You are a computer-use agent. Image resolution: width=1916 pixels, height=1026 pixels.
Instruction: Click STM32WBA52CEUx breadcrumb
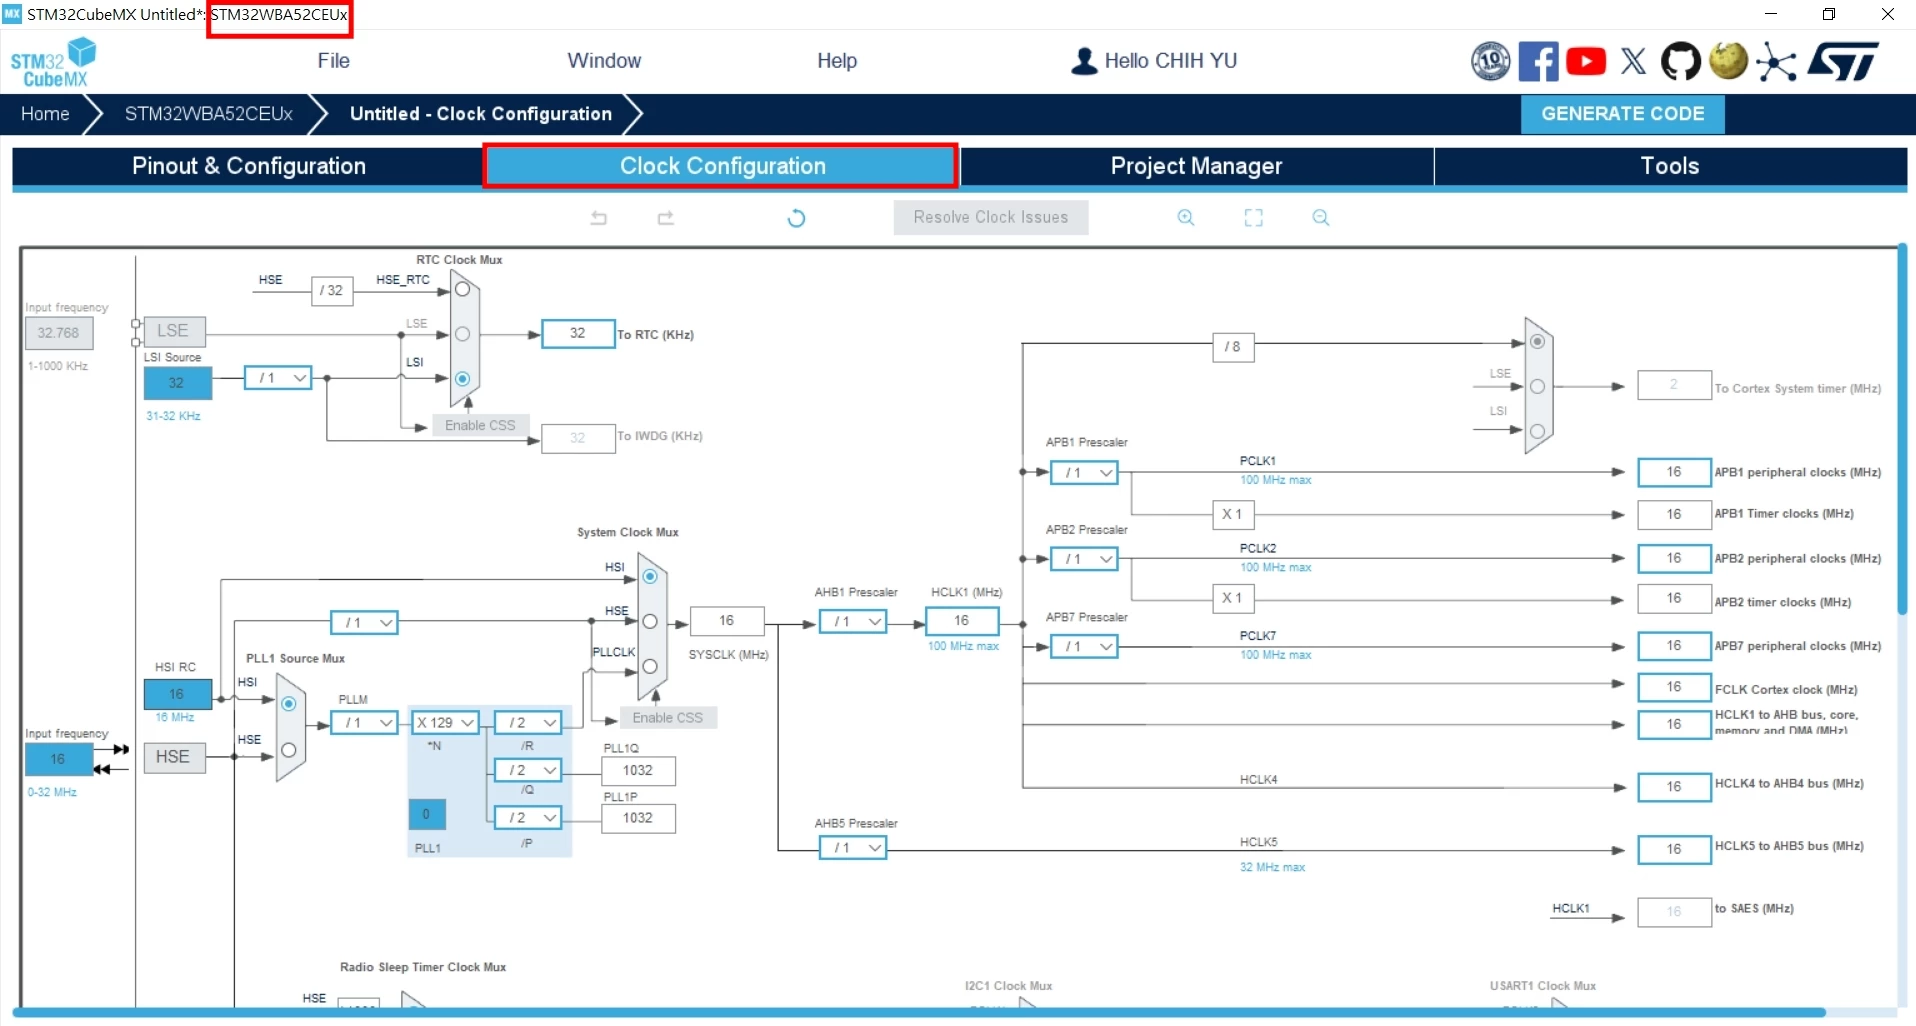coord(209,114)
